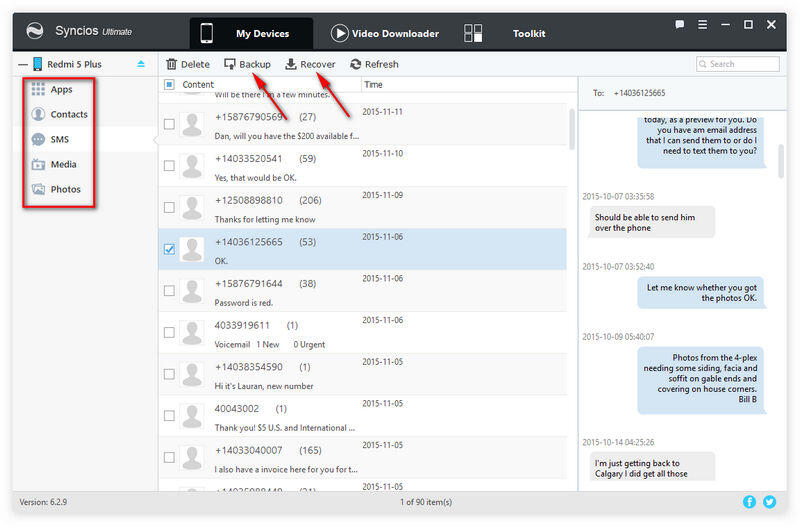Select message 'Thanks for letting me know'
This screenshot has width=800, height=526.
(265, 220)
